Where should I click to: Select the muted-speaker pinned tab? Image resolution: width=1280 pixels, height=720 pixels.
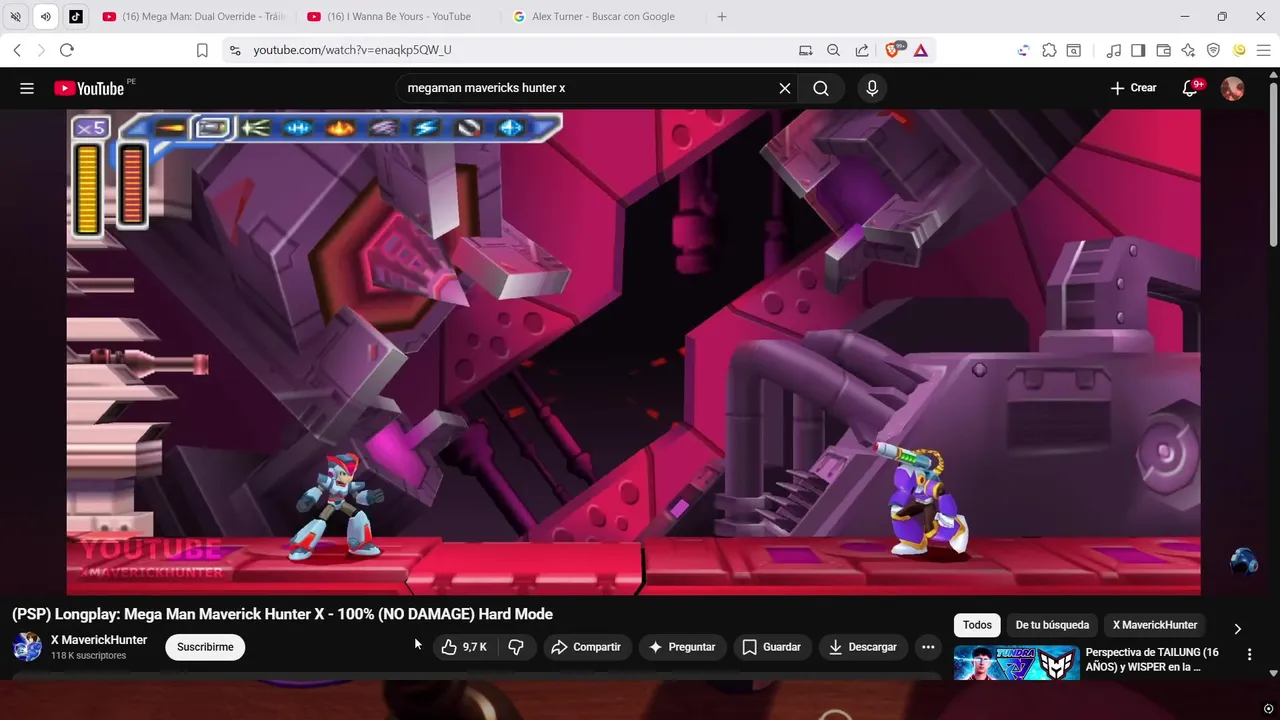click(15, 16)
